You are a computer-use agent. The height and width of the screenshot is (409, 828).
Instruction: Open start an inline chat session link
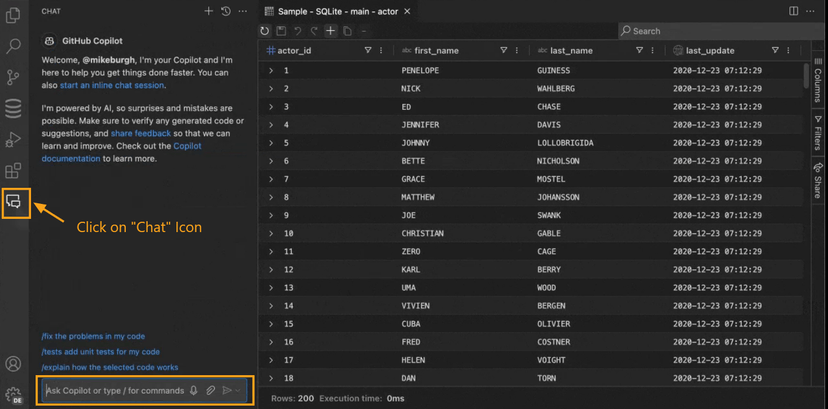coord(112,85)
